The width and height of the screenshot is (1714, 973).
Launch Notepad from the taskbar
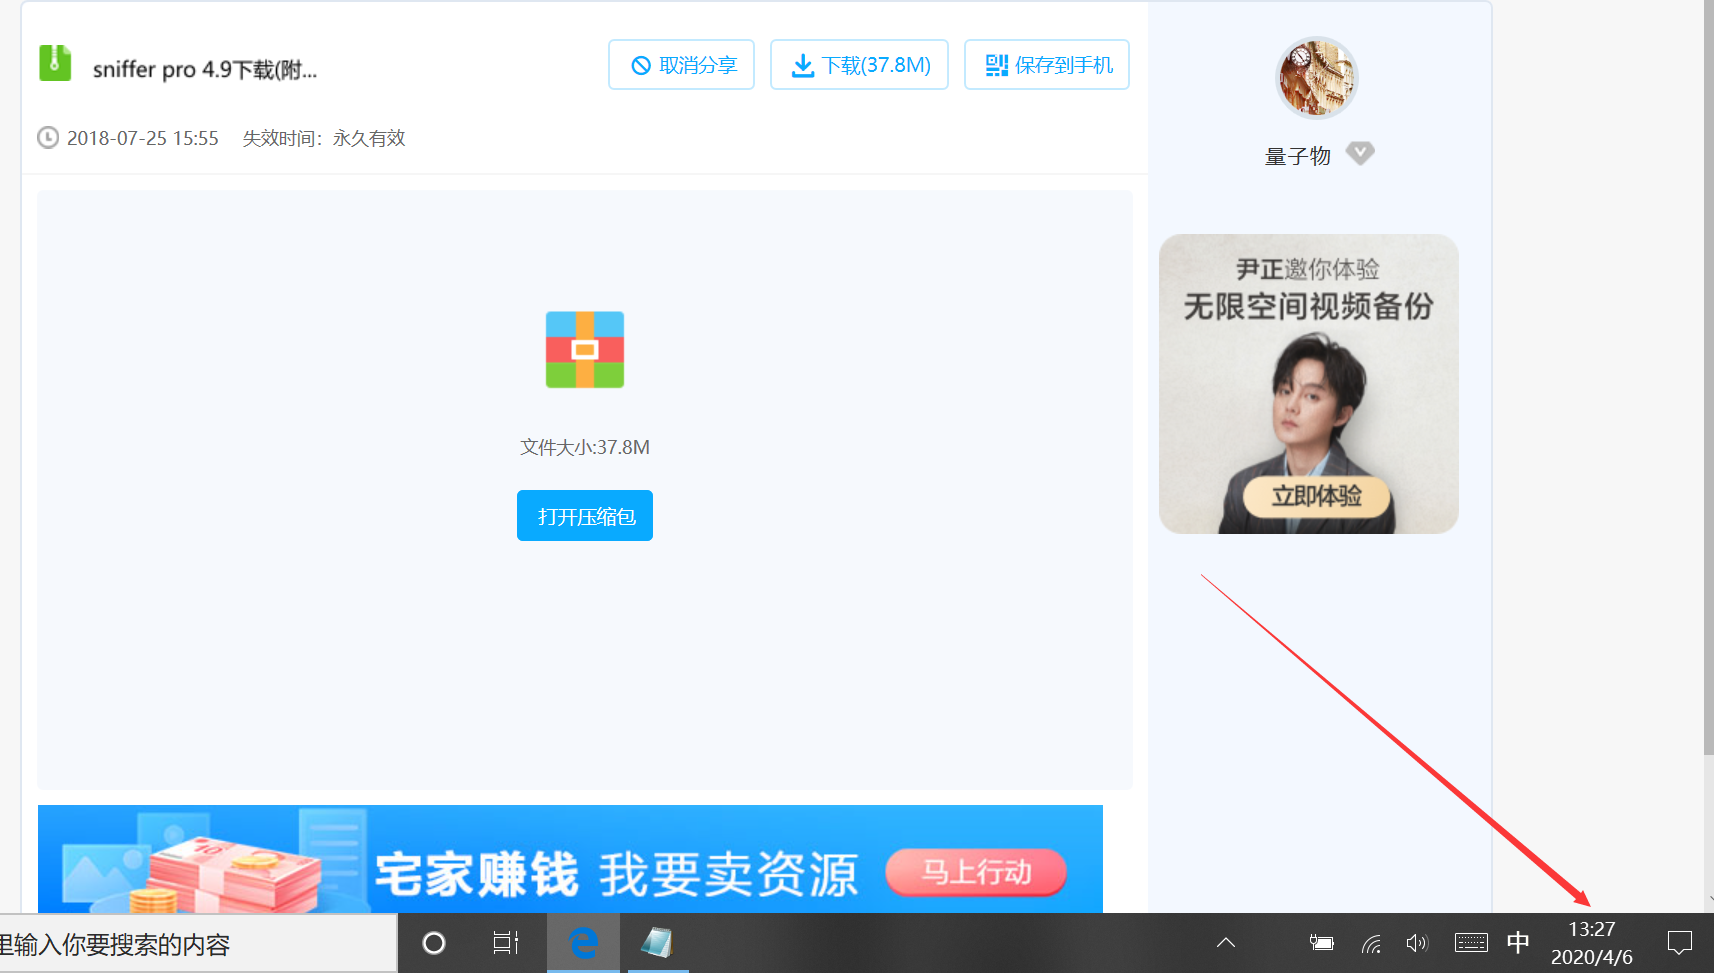pyautogui.click(x=656, y=942)
